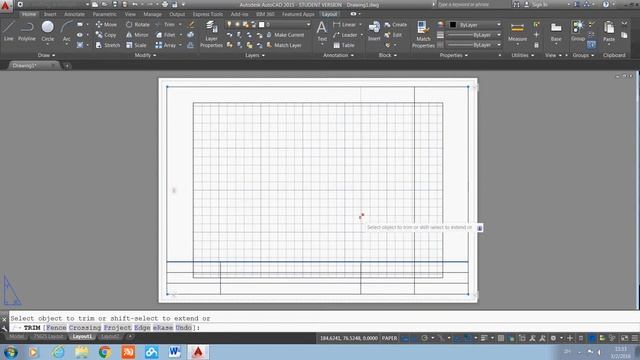Select the Arc tool
The width and height of the screenshot is (640, 360).
(67, 31)
